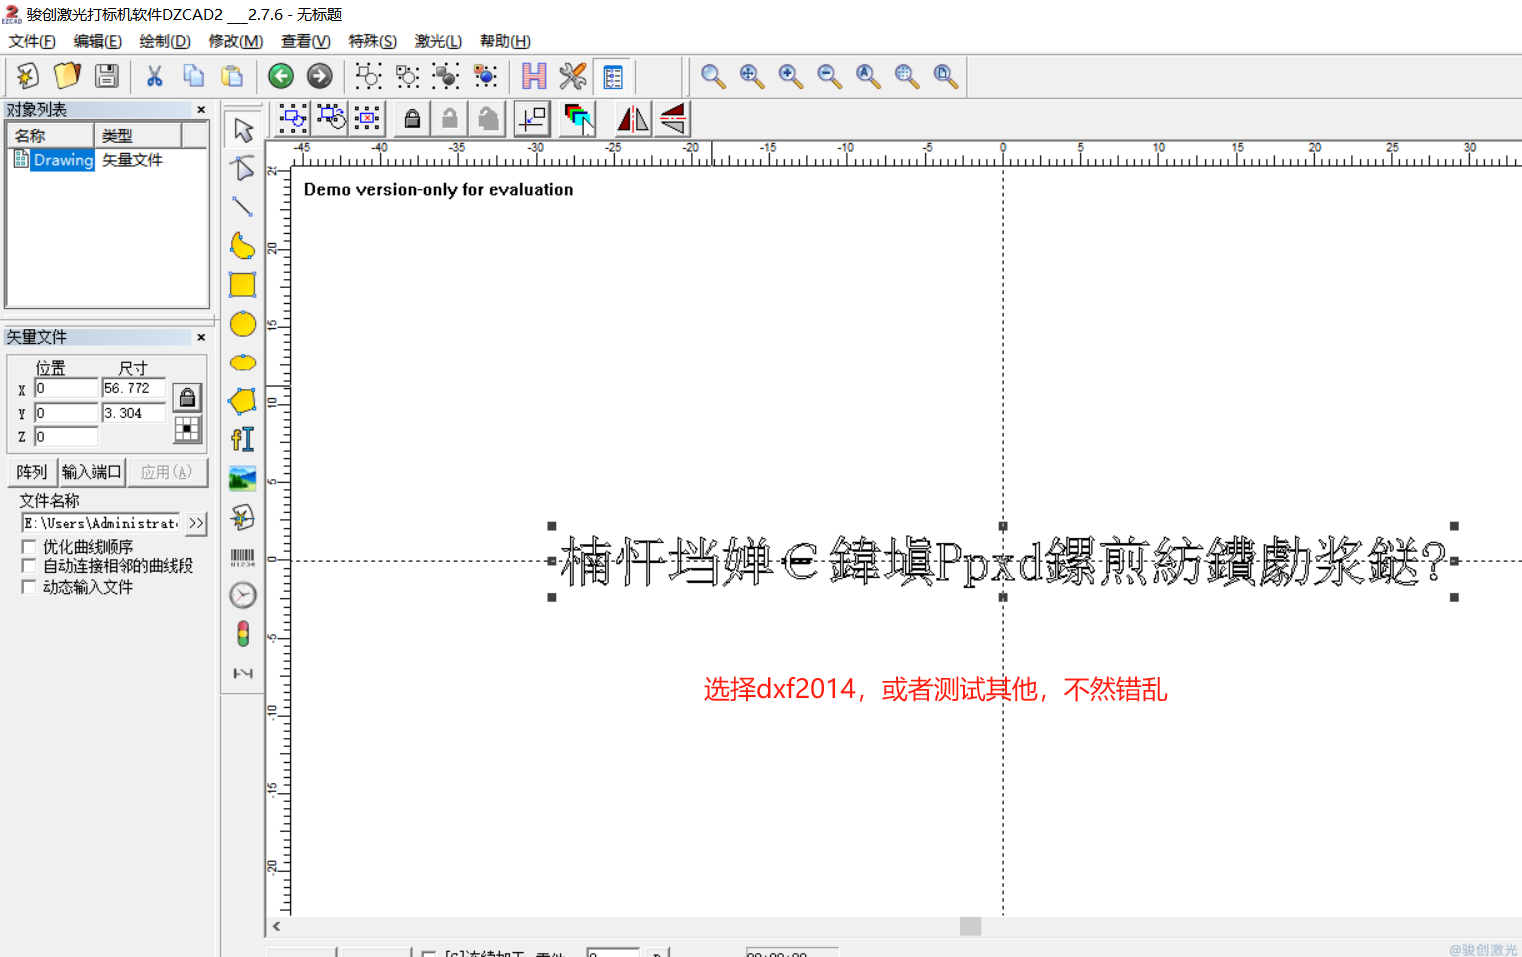Enable 自动连接相邻的曲线段 checkbox
The image size is (1522, 957).
(29, 566)
